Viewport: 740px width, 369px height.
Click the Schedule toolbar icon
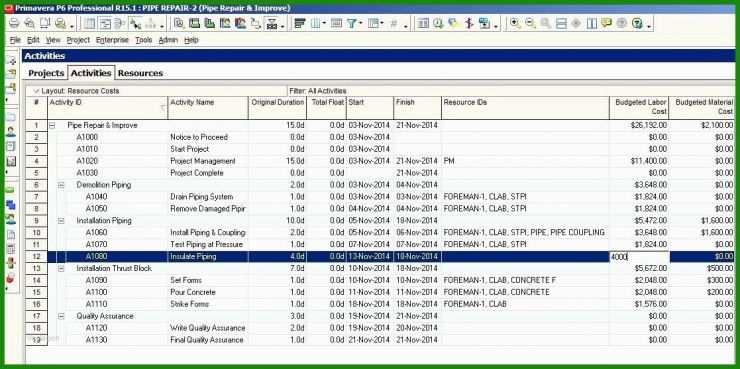coord(438,23)
